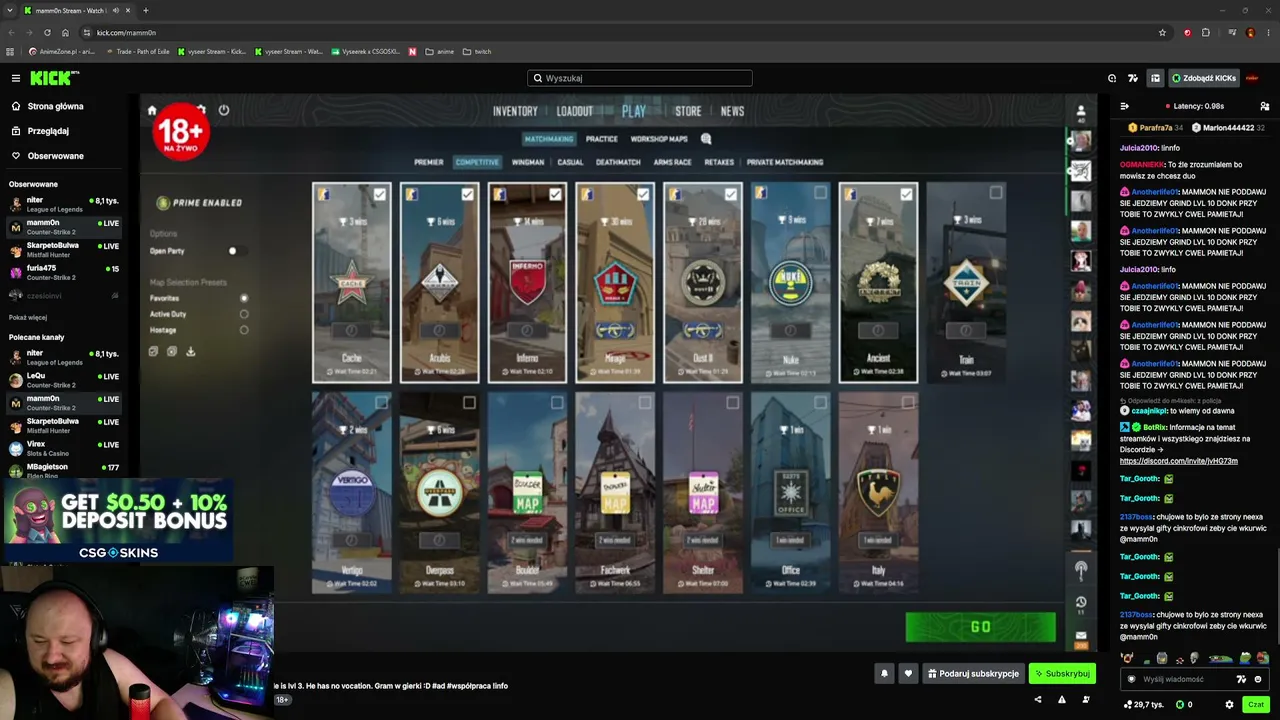
Task: Switch to the Inventory tab in CS2
Action: (x=515, y=111)
